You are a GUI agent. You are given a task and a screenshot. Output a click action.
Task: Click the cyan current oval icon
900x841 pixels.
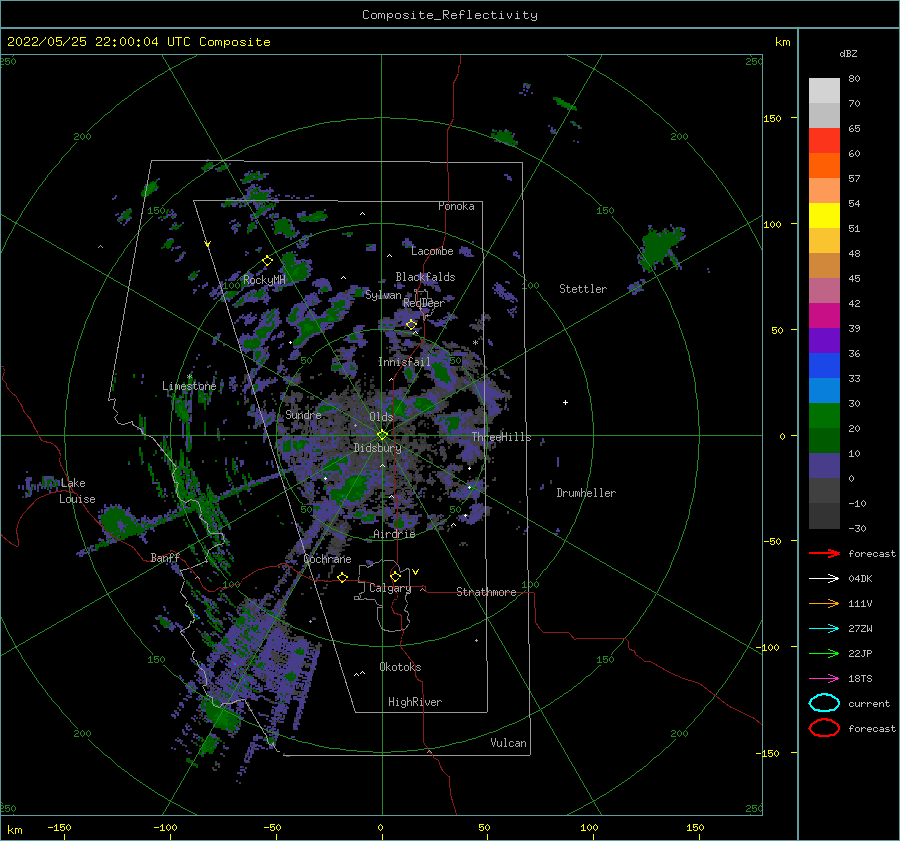point(824,703)
